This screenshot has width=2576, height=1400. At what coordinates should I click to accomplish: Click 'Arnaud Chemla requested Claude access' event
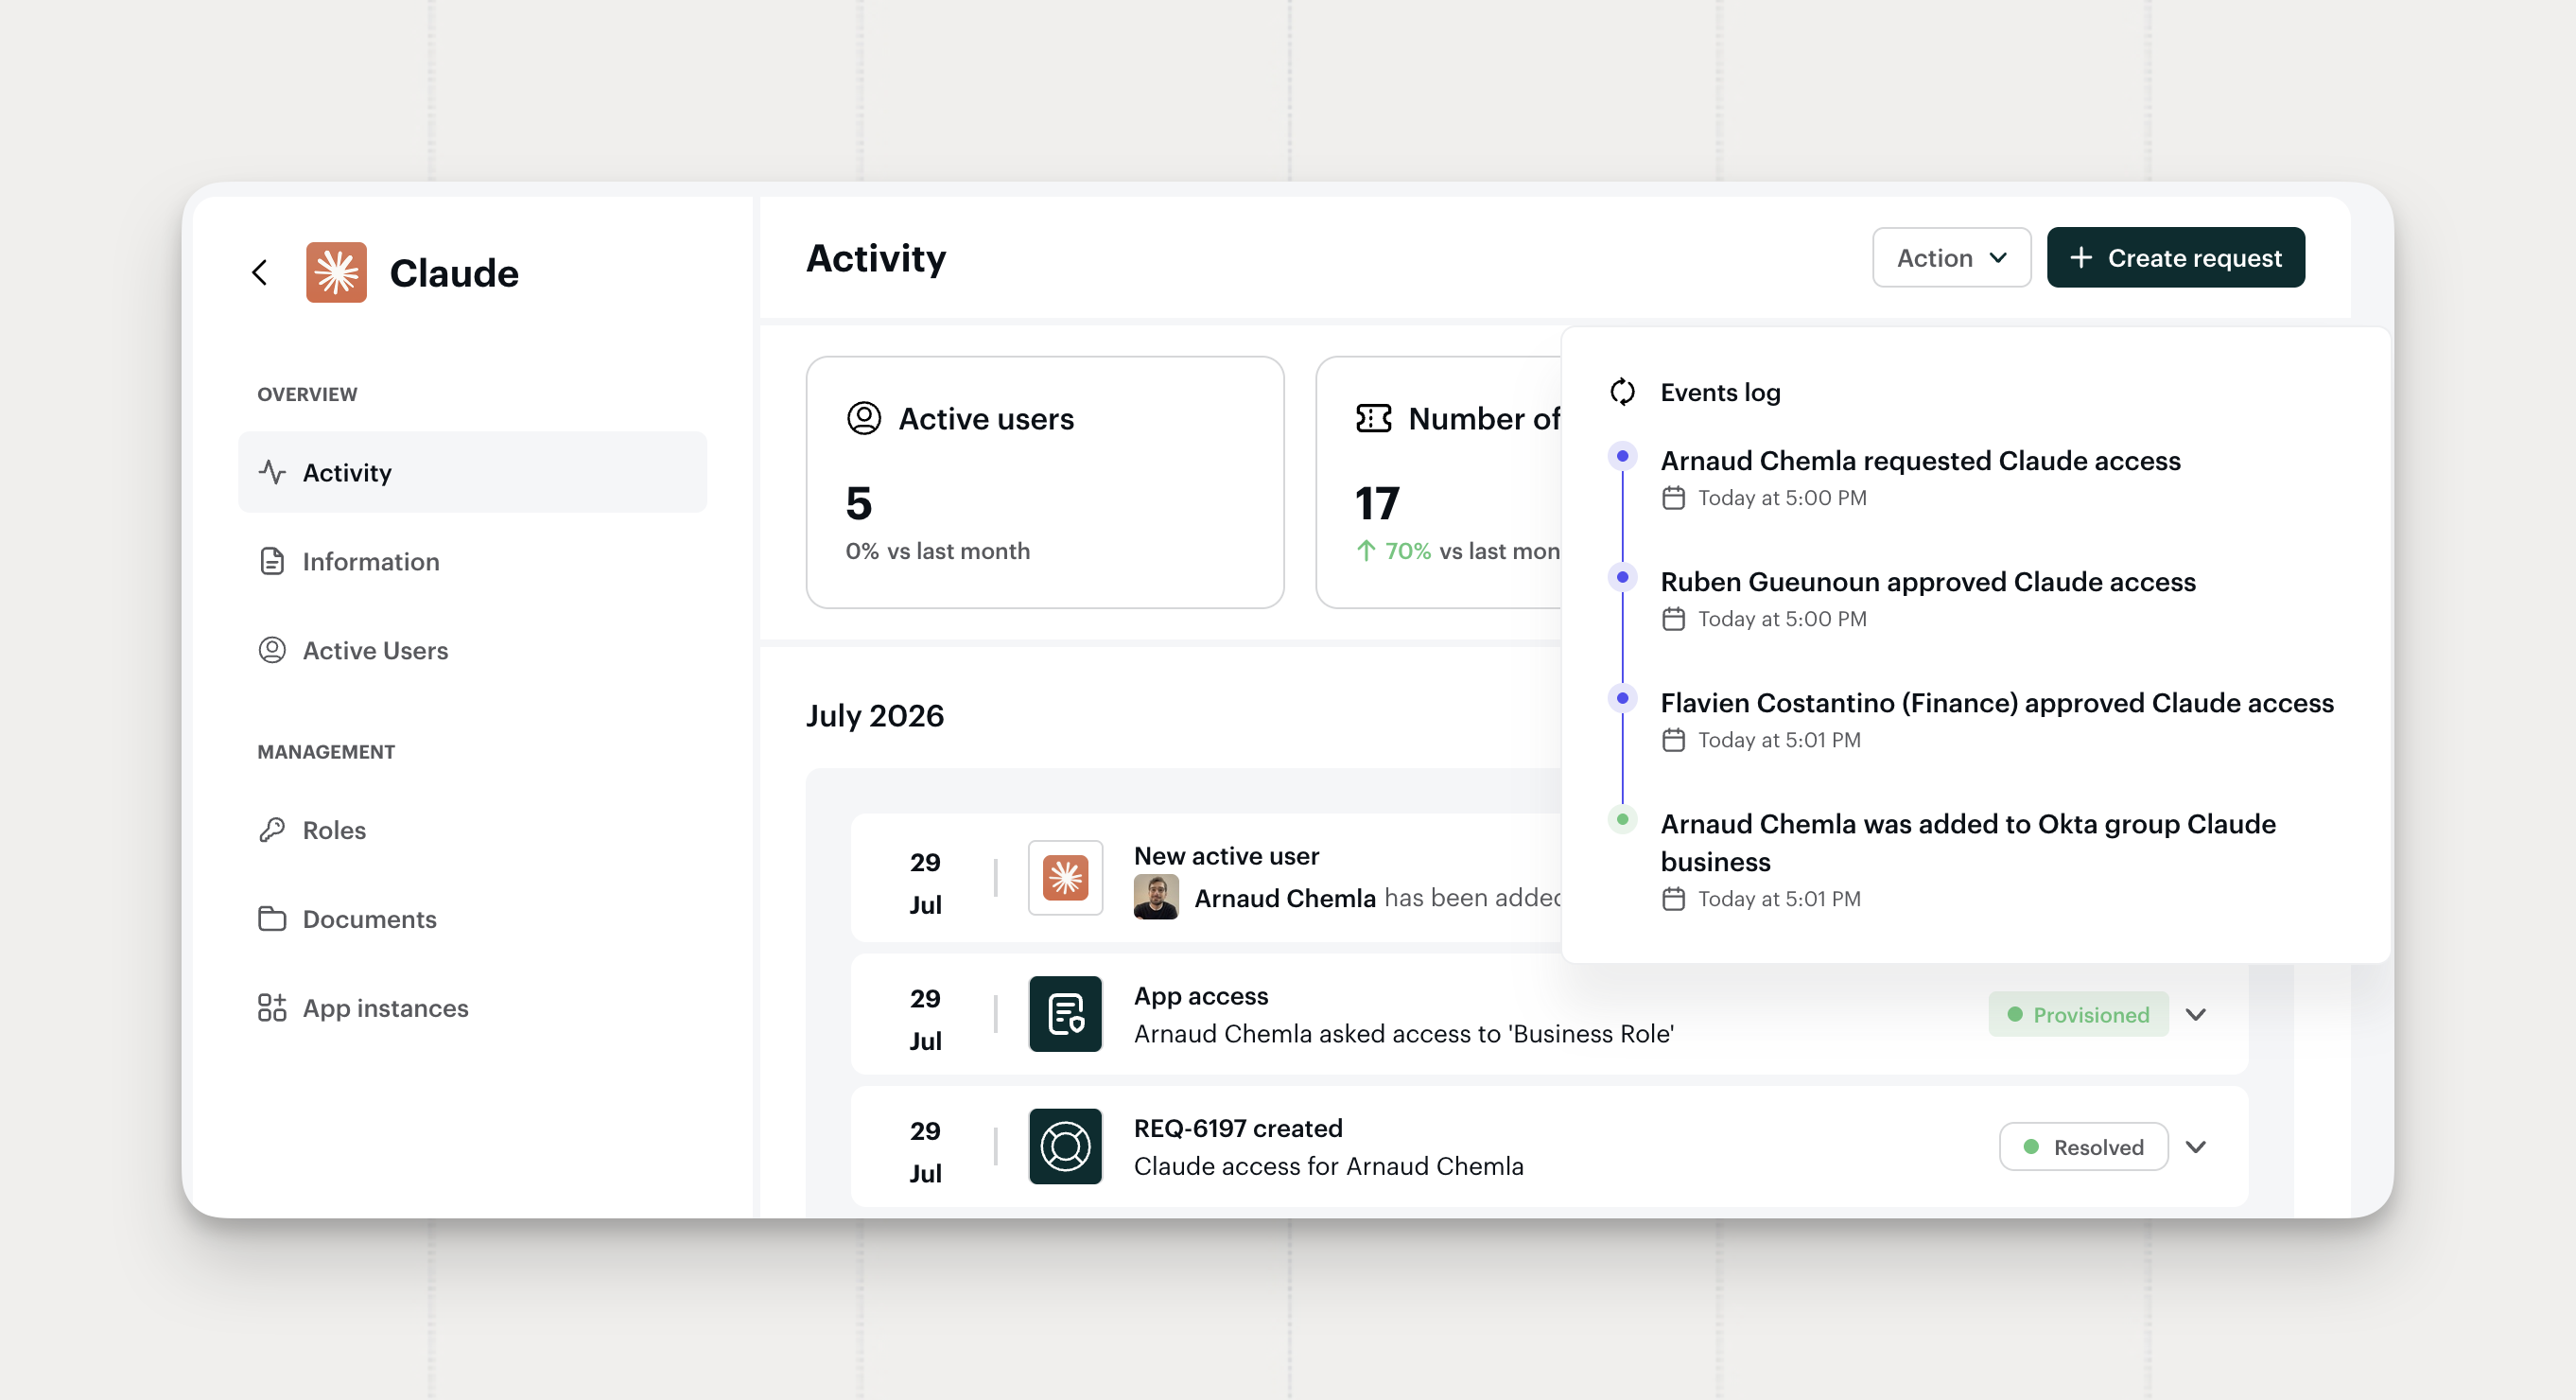click(1921, 461)
